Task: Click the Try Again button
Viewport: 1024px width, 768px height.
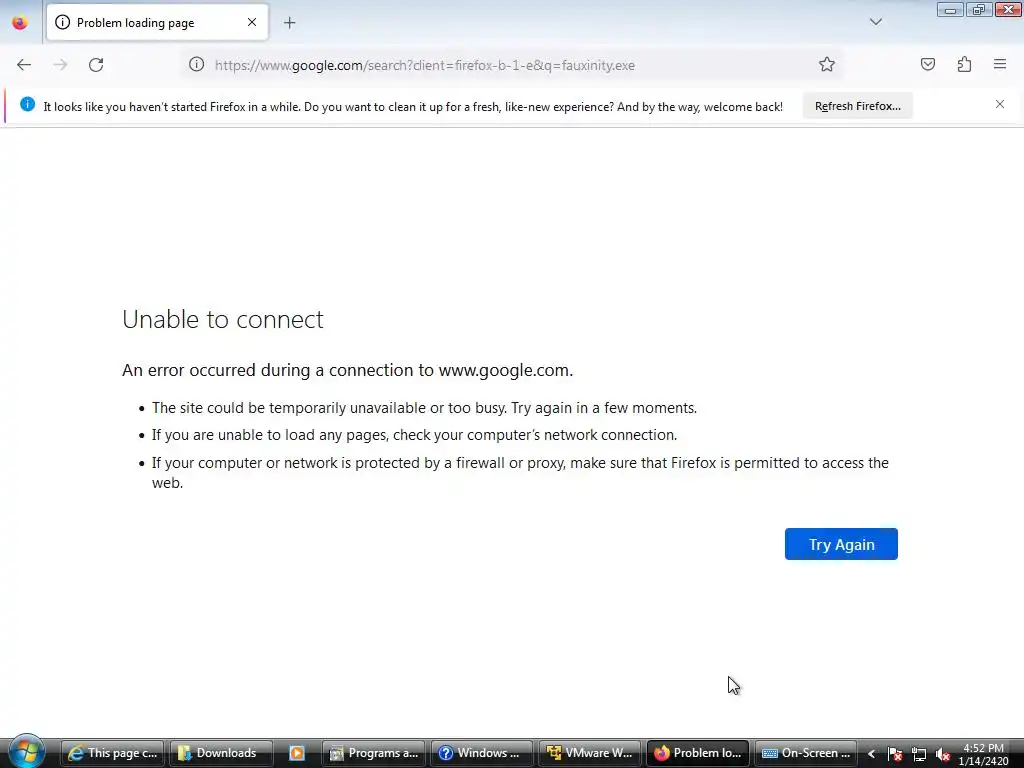Action: pyautogui.click(x=841, y=544)
